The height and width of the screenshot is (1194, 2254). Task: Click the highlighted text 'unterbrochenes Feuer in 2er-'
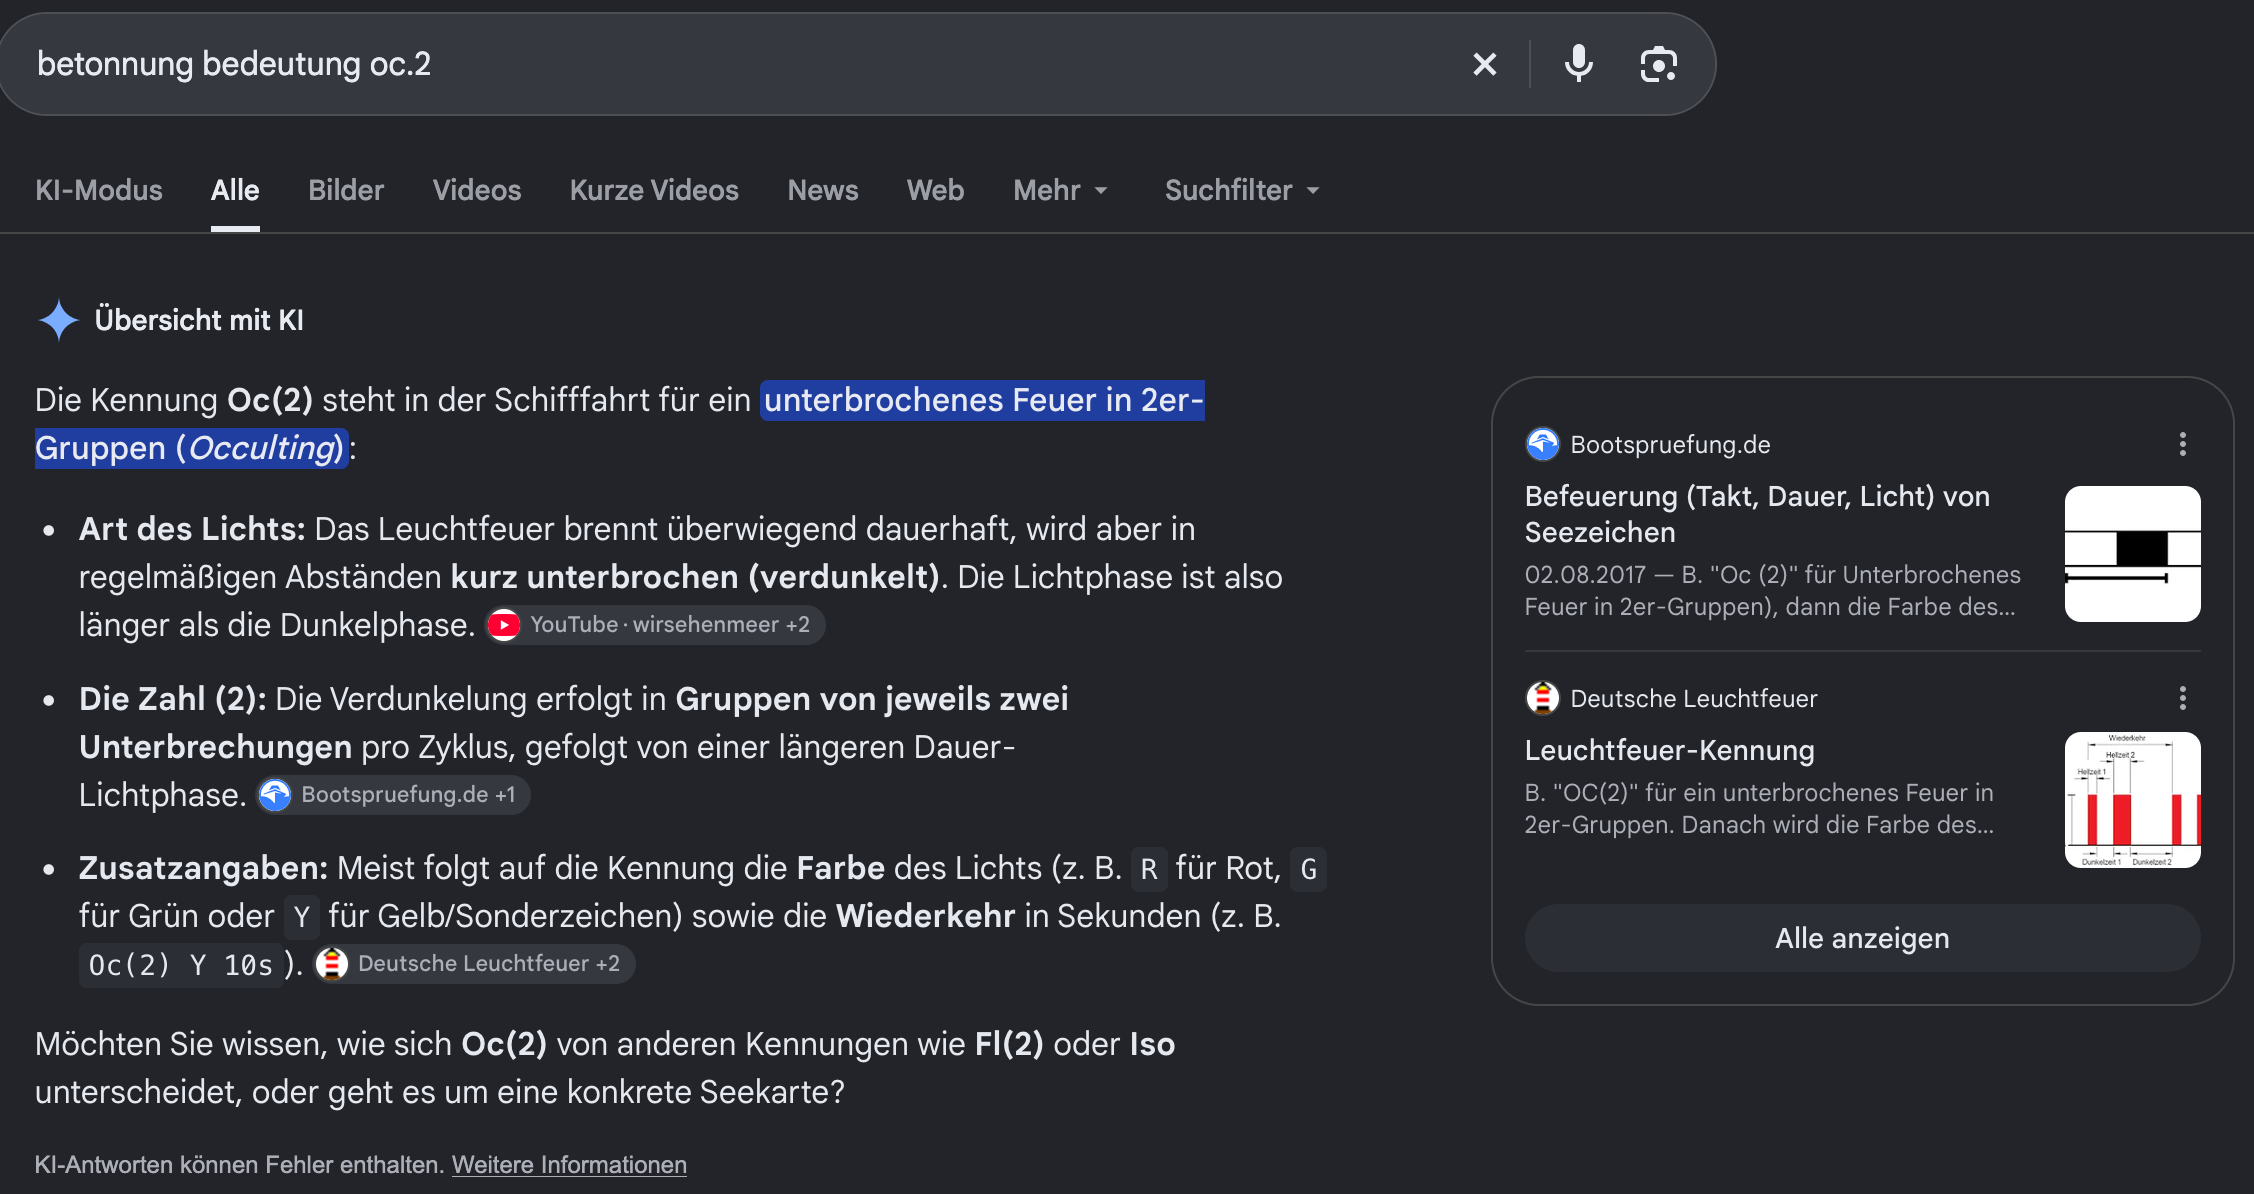(x=983, y=400)
